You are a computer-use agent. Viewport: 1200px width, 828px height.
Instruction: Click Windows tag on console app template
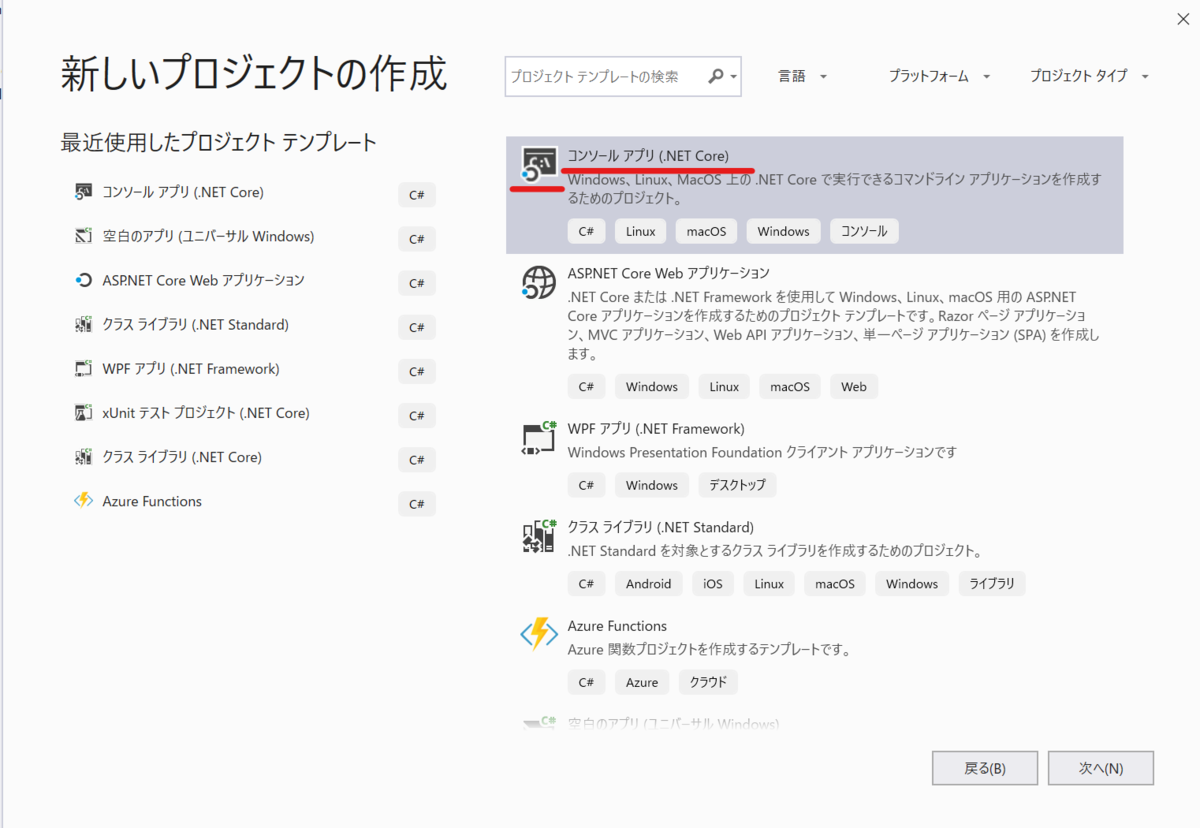(783, 231)
